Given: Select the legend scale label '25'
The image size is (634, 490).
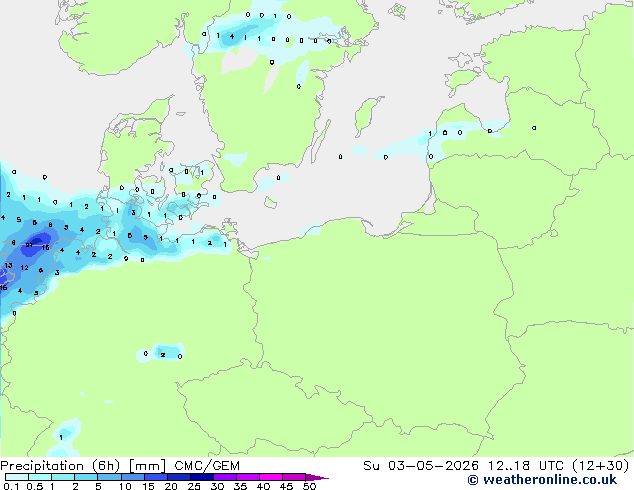Looking at the screenshot, I should point(194,486).
